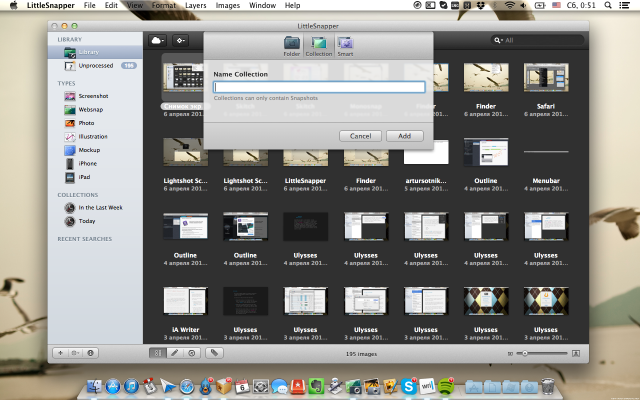Select the Collection type icon
Image resolution: width=640 pixels, height=400 pixels.
coord(318,45)
